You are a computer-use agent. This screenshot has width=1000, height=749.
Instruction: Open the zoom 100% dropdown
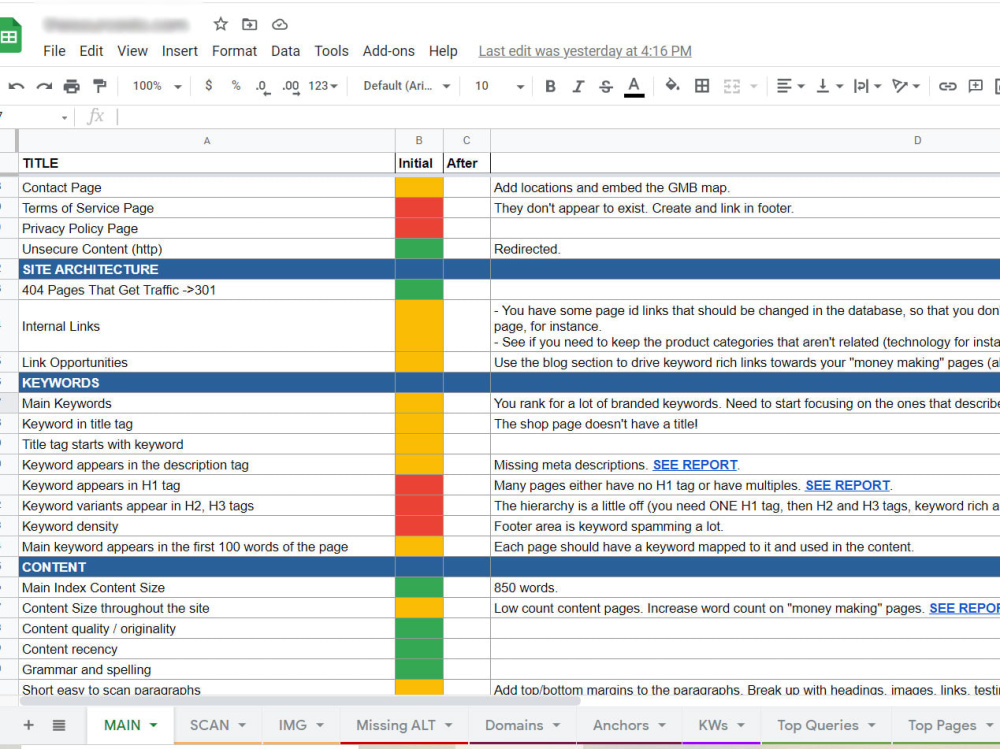157,85
